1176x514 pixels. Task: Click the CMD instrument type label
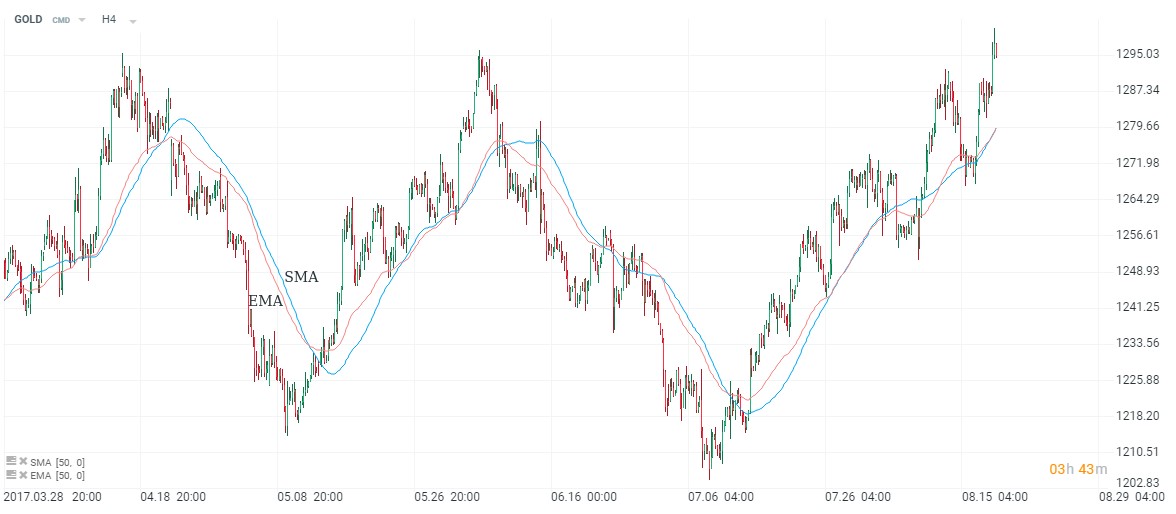click(x=61, y=20)
